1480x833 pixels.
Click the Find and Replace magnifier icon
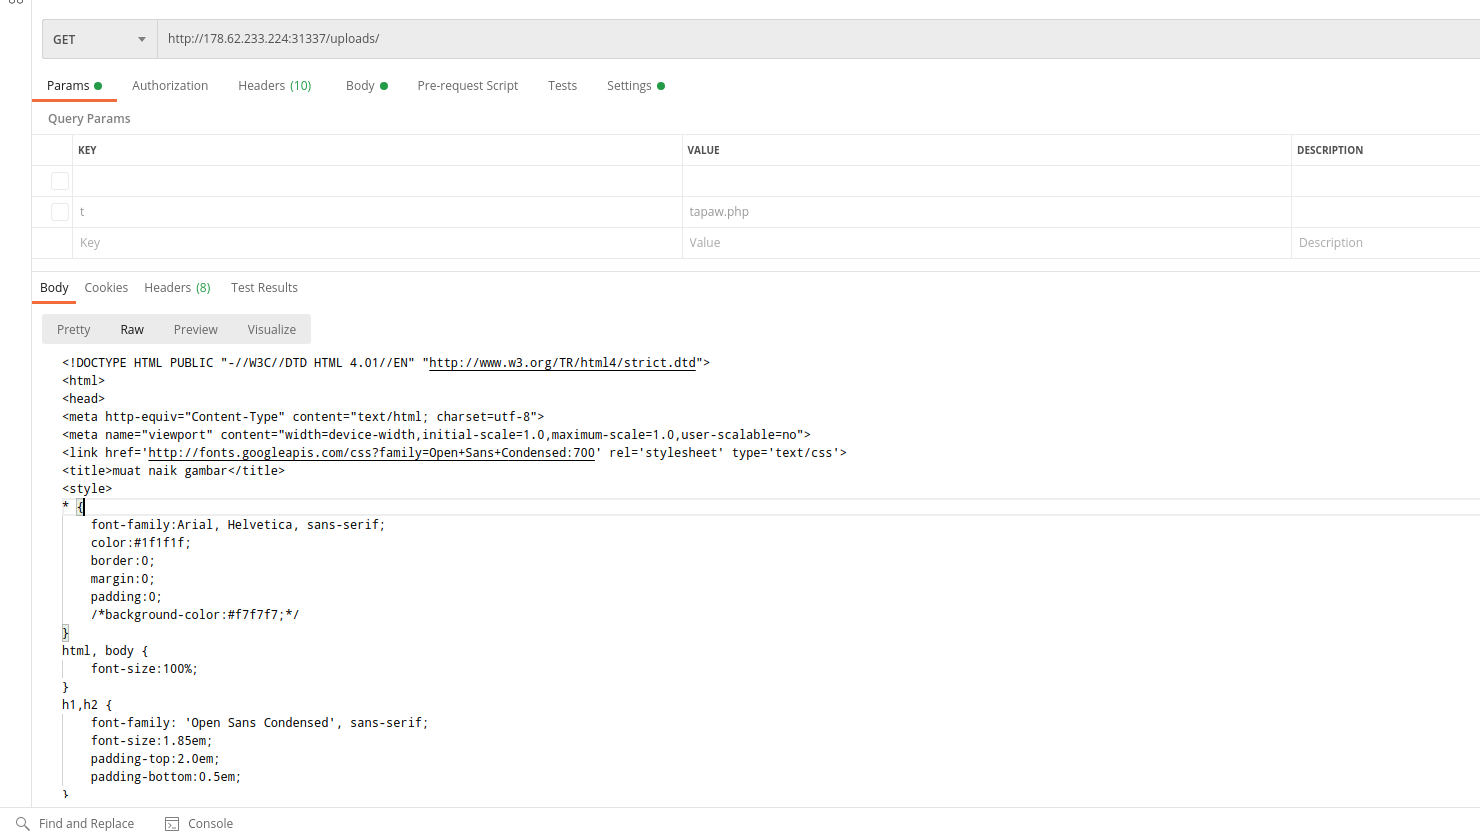tap(23, 824)
